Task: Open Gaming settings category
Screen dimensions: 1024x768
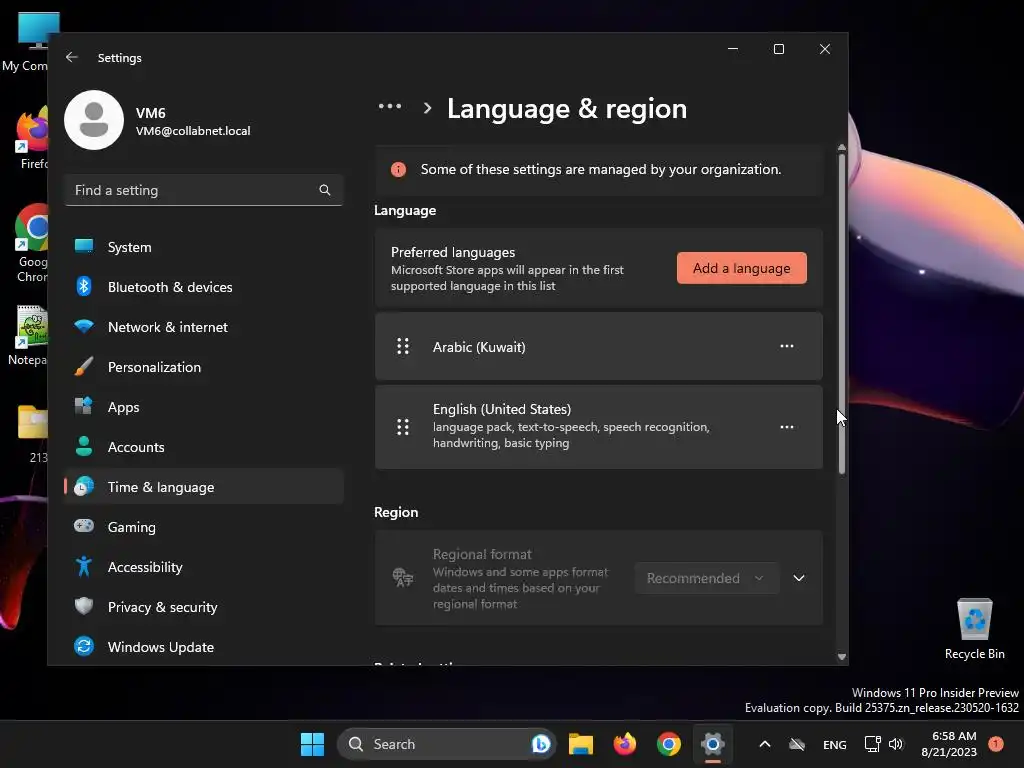Action: click(x=204, y=527)
